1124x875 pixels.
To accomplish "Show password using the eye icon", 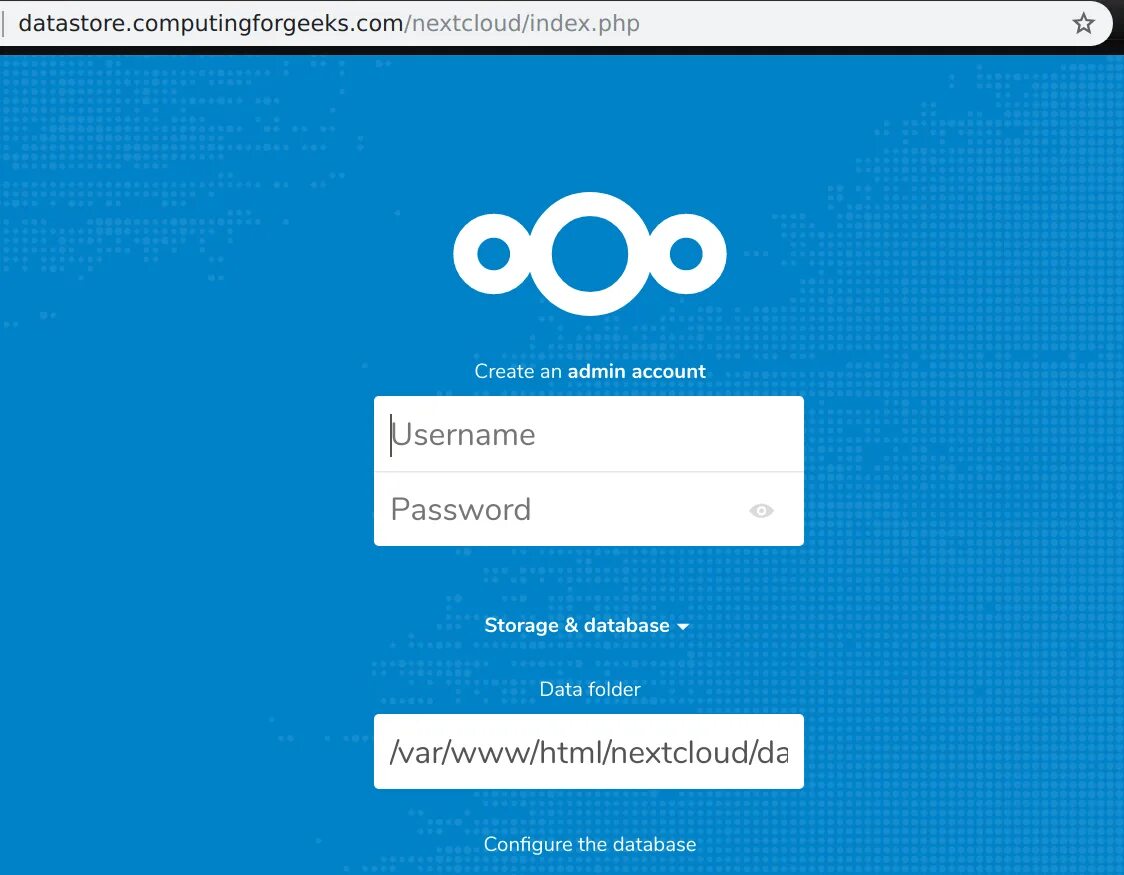I will [761, 510].
